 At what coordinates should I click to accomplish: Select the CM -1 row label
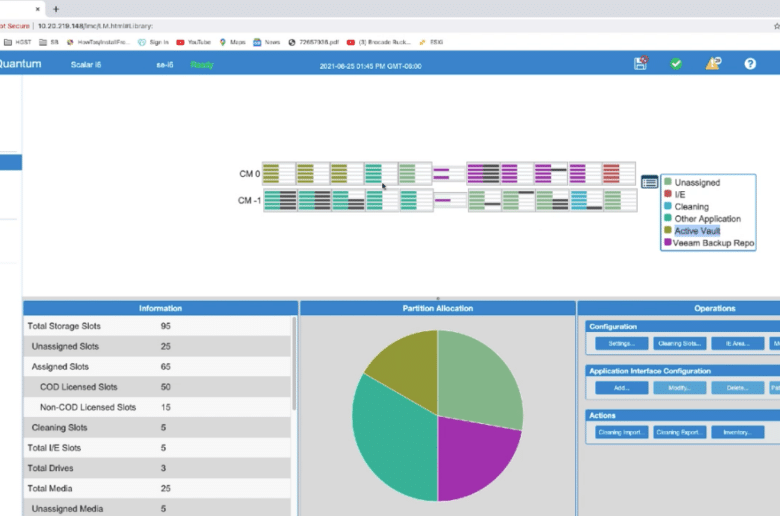pos(249,200)
